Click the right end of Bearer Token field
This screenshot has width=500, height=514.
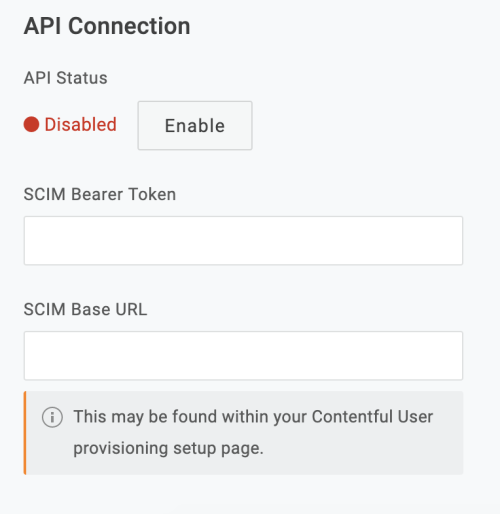point(457,240)
